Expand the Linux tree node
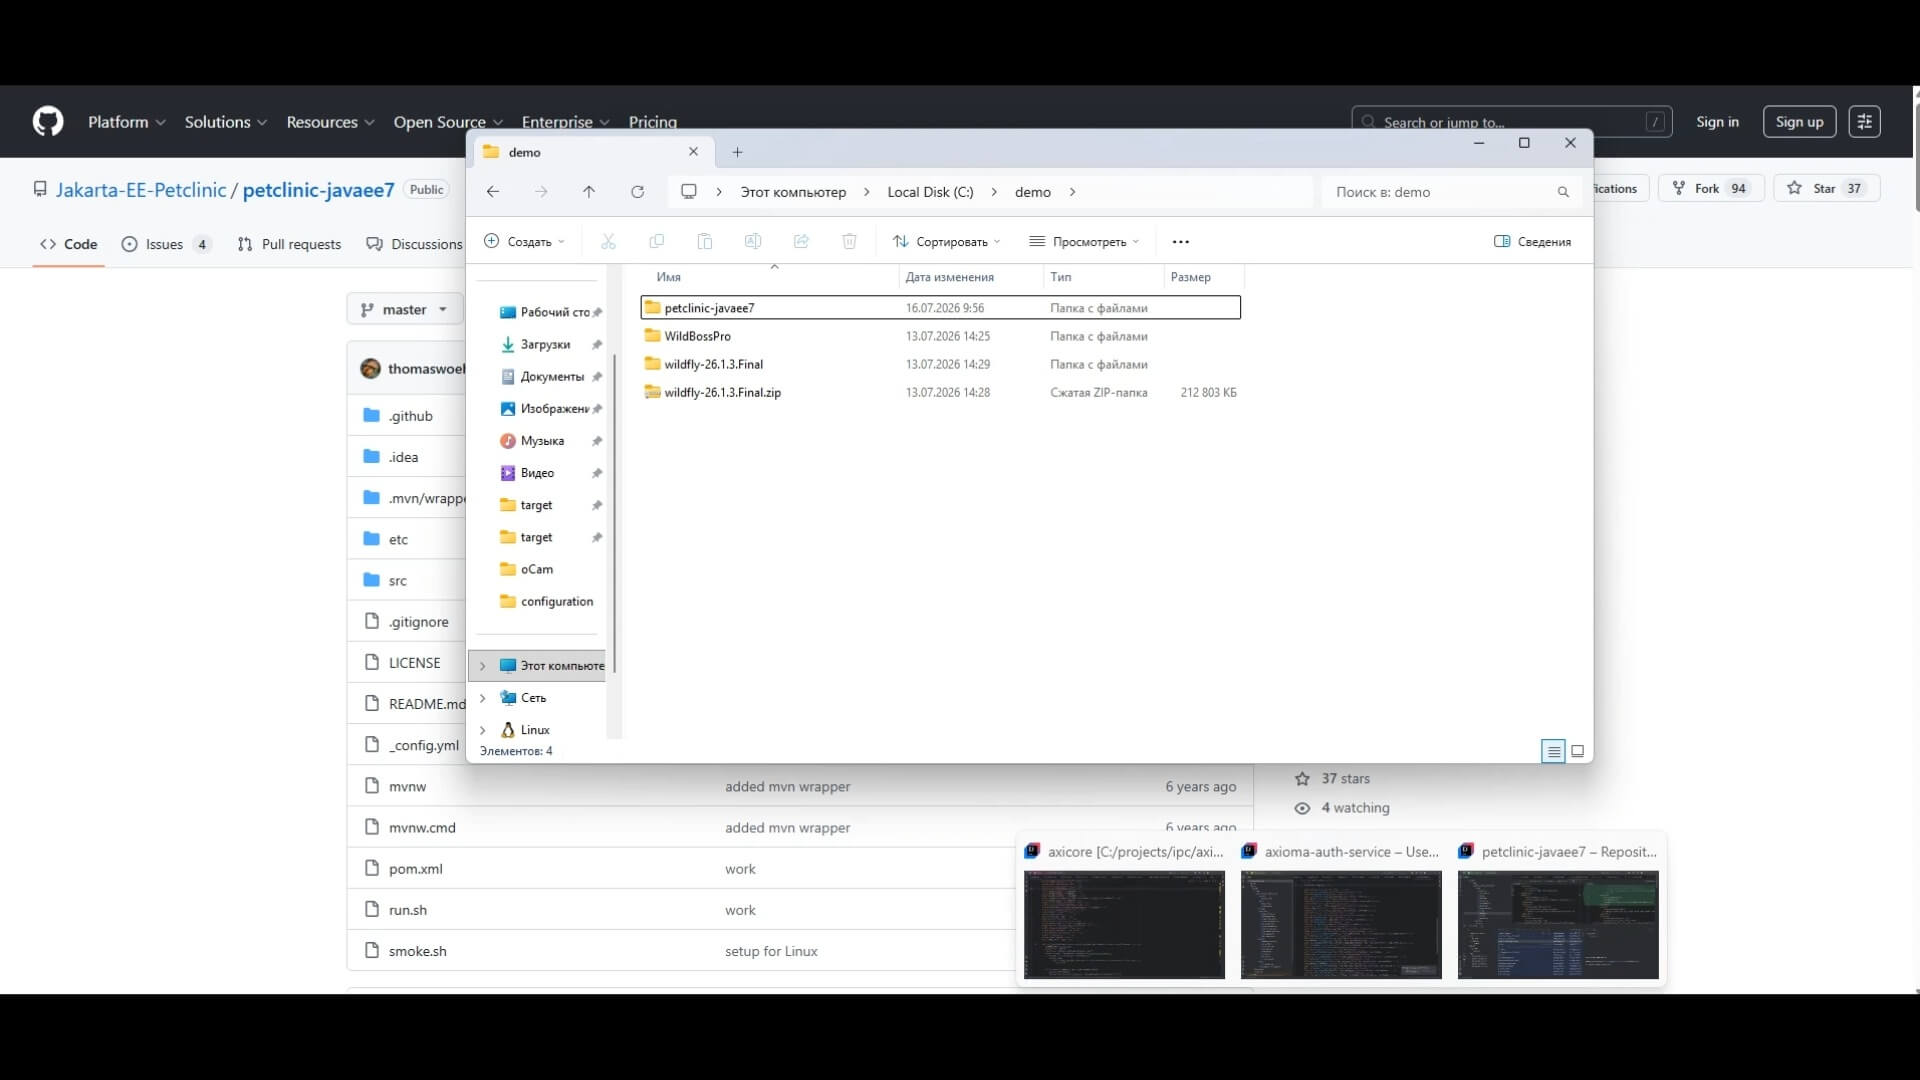 (x=483, y=730)
